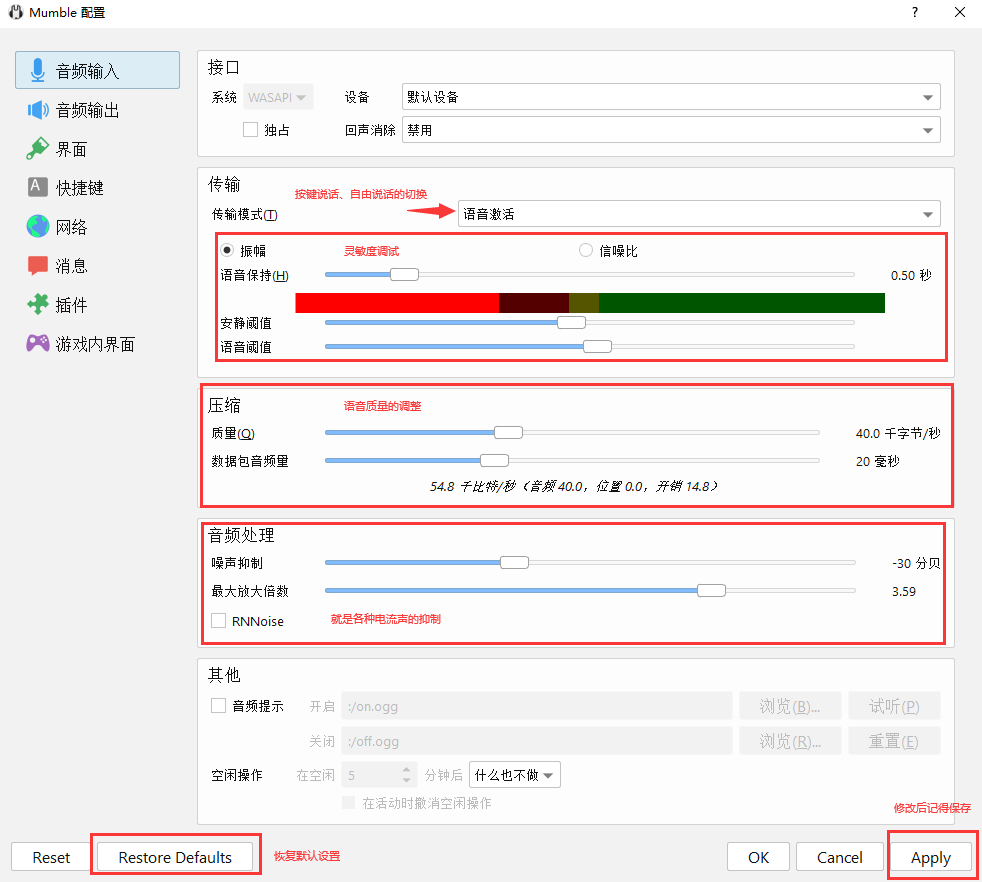Expand the 设备 默认设备 dropdown
Viewport: 982px width, 882px height.
coord(671,97)
